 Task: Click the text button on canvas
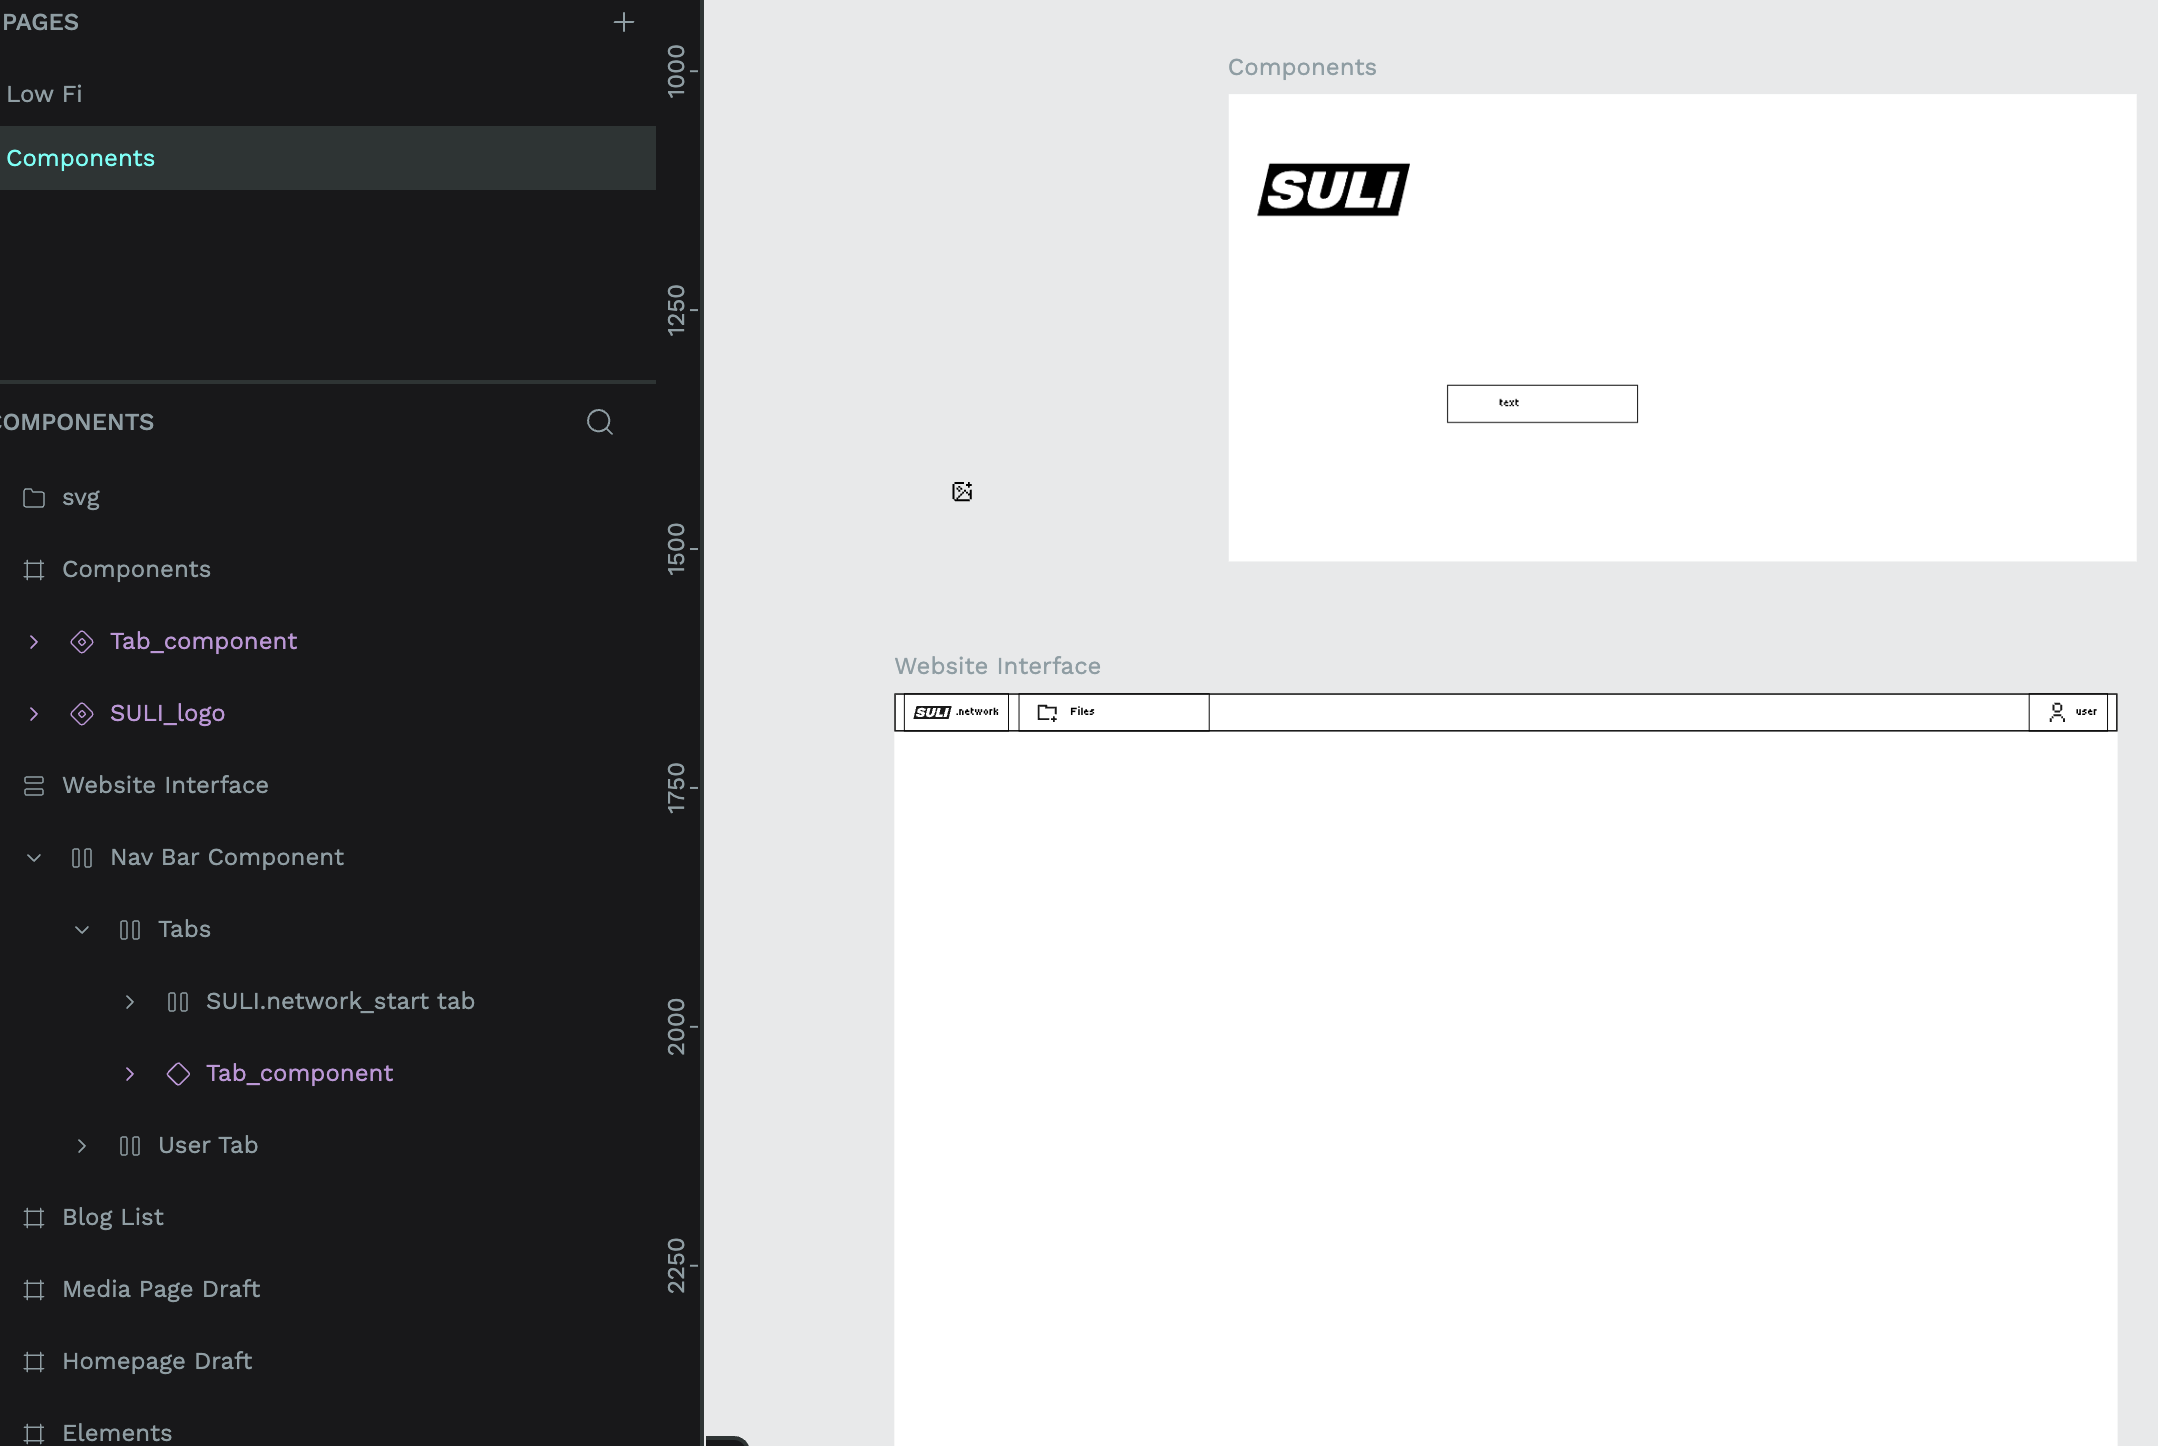point(1541,403)
